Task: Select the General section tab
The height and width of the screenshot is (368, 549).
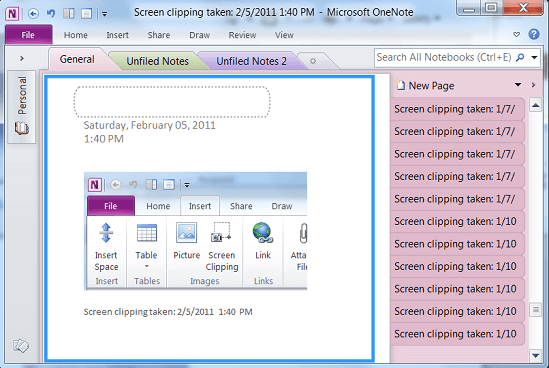Action: 77,59
